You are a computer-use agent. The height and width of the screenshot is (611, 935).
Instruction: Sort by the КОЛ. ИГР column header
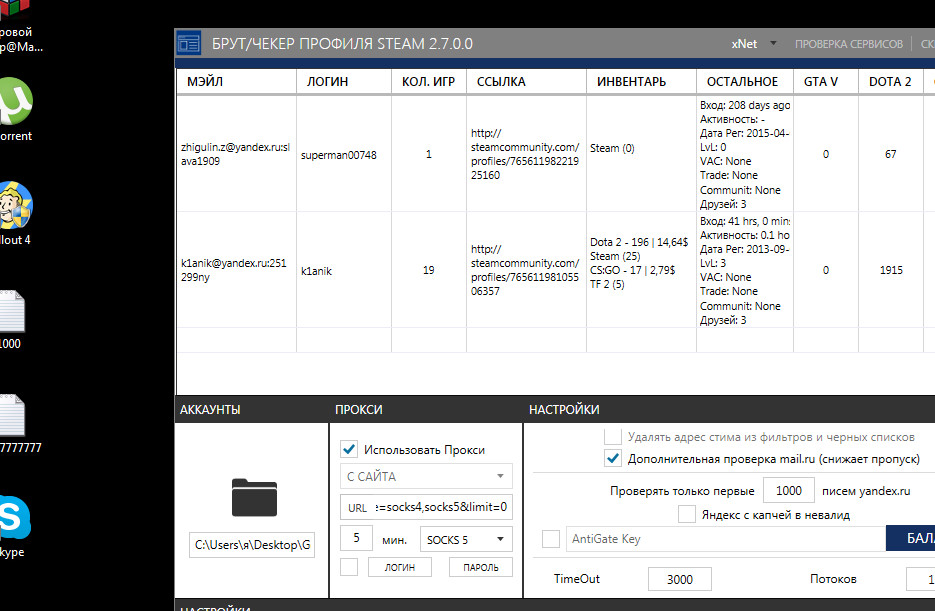(429, 82)
